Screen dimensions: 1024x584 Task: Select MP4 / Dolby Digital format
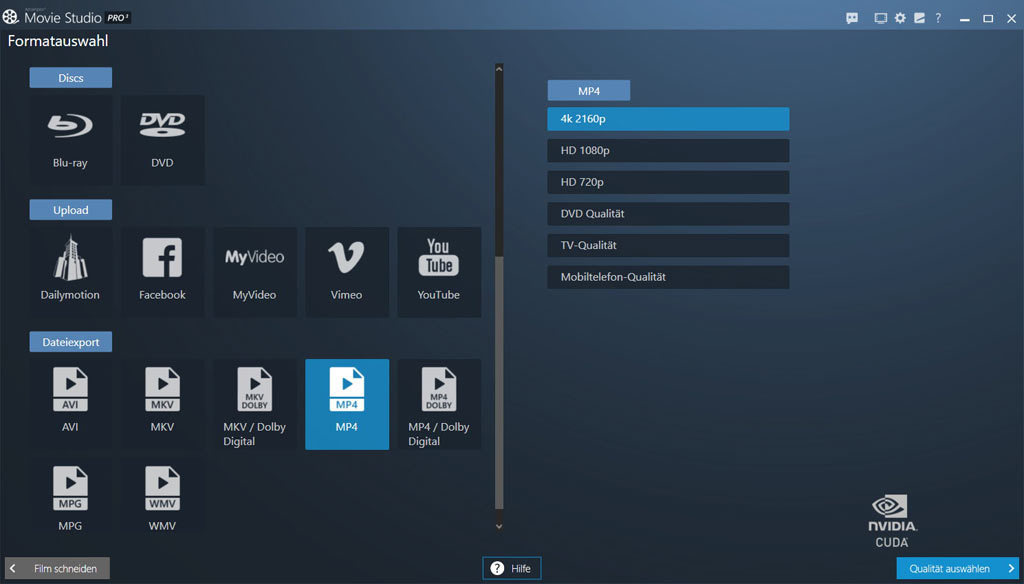(439, 404)
